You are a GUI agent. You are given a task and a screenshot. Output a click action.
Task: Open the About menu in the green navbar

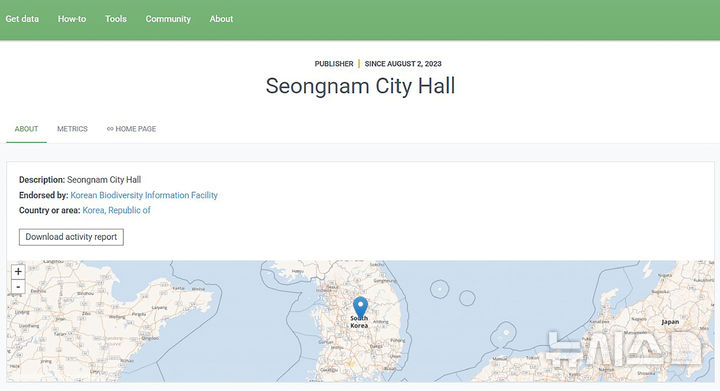[x=221, y=19]
